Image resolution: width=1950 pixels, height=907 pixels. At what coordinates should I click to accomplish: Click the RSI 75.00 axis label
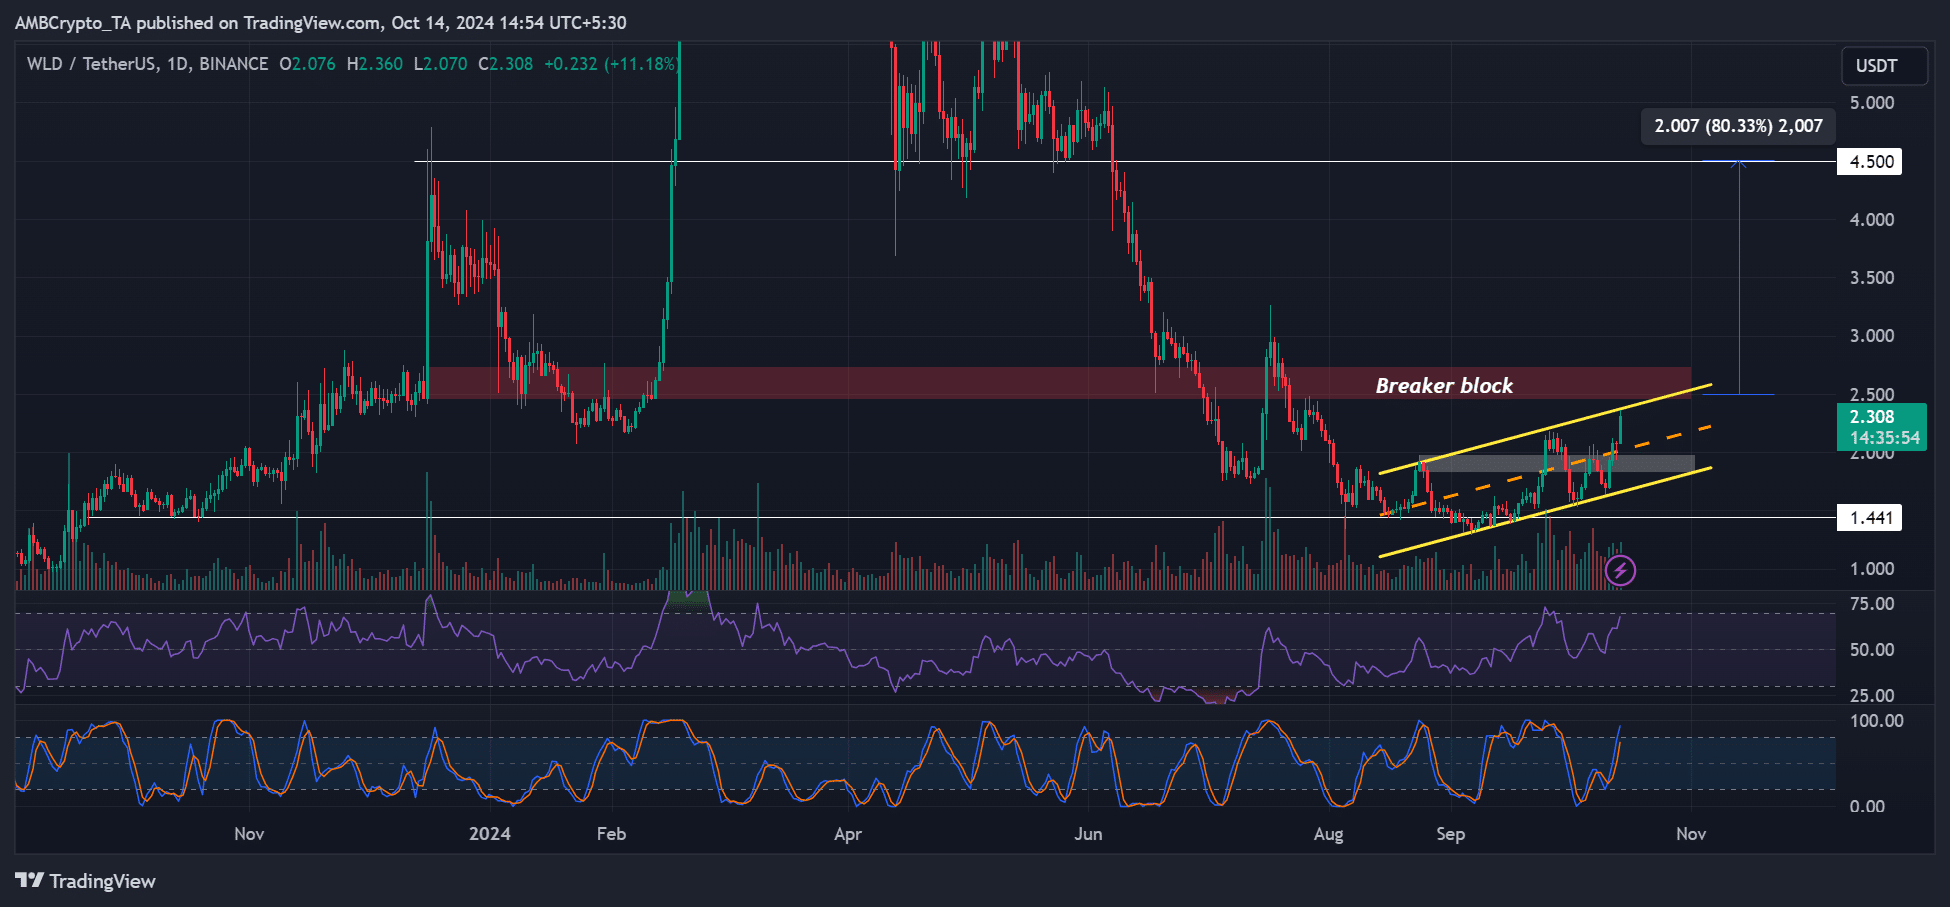click(1872, 604)
